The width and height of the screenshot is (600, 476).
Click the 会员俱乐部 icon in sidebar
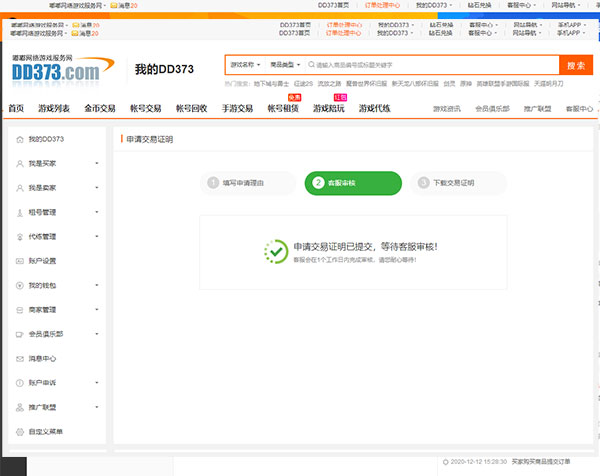click(20, 334)
